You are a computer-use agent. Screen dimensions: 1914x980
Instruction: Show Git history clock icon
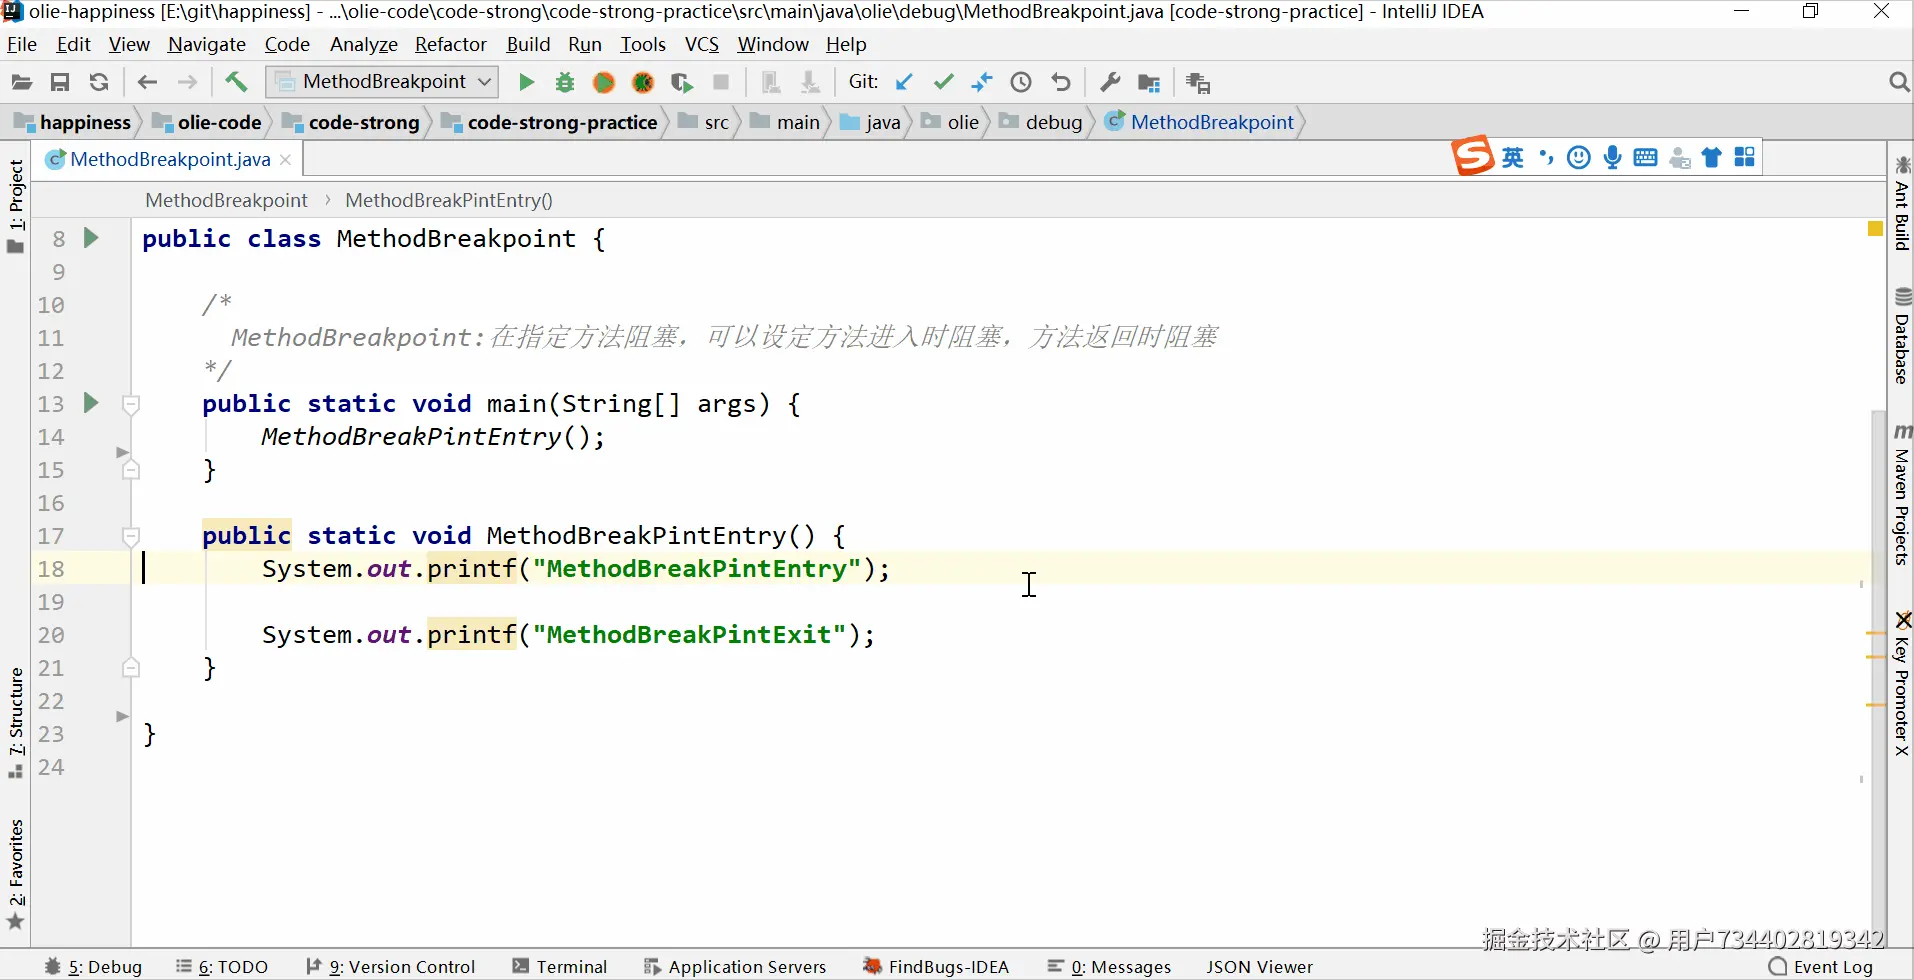[1021, 82]
